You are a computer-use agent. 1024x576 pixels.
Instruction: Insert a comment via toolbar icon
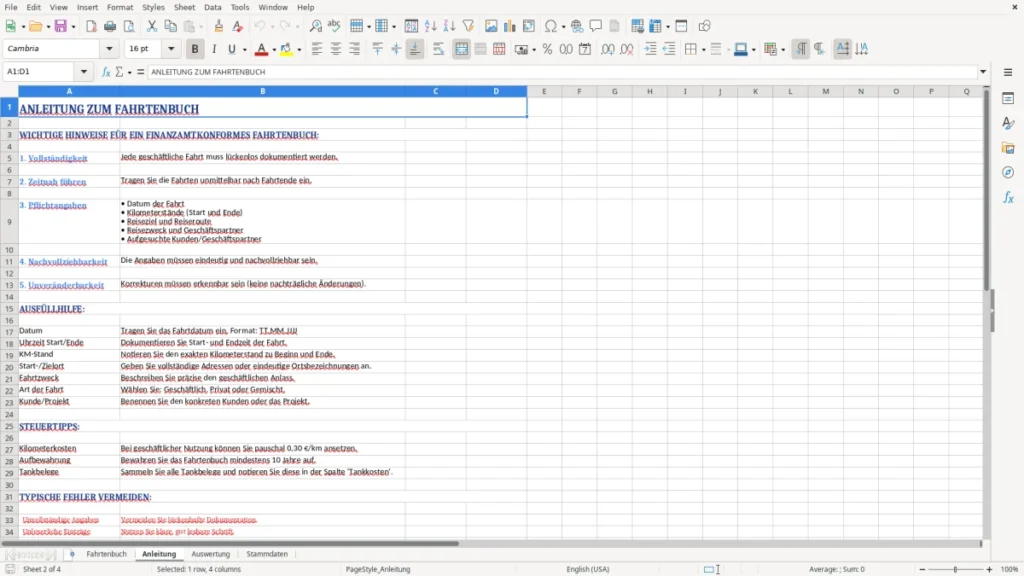596,26
